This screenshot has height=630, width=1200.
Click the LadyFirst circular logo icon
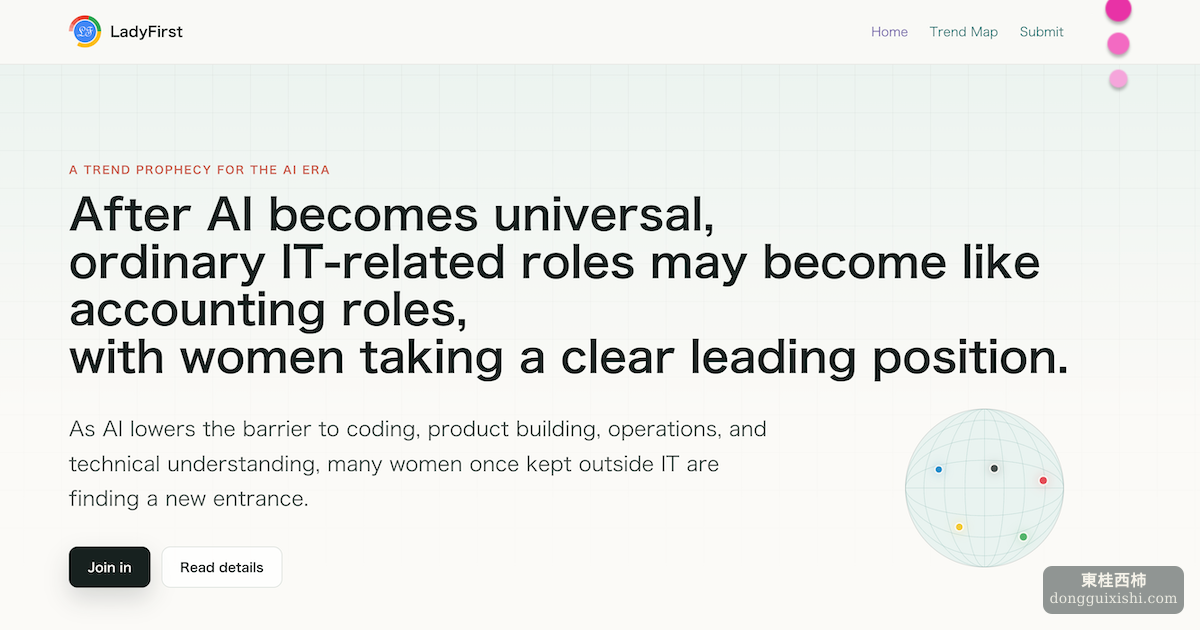[85, 32]
